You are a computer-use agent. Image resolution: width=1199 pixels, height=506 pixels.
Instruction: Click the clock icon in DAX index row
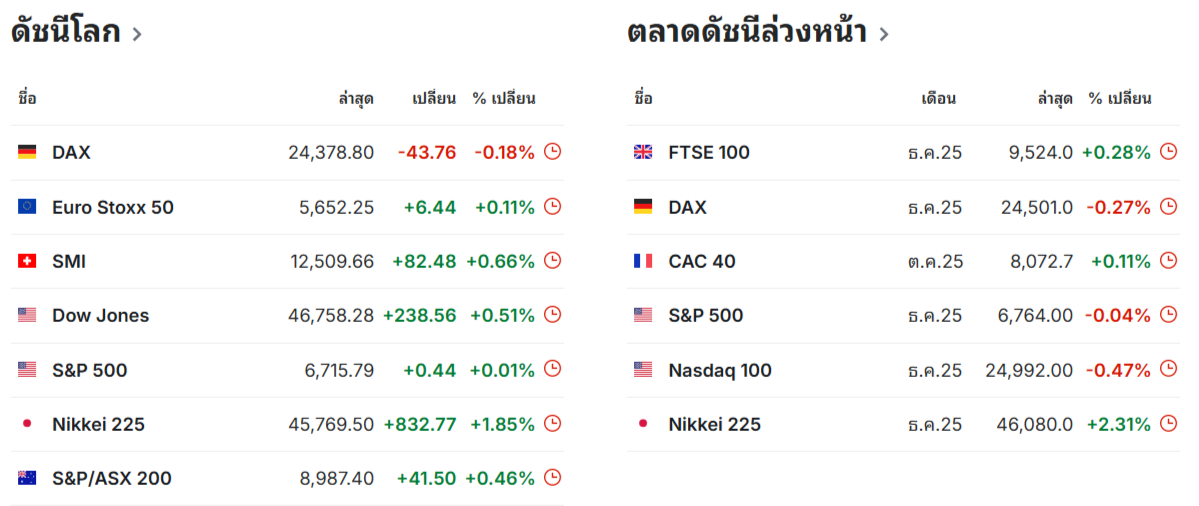552,152
